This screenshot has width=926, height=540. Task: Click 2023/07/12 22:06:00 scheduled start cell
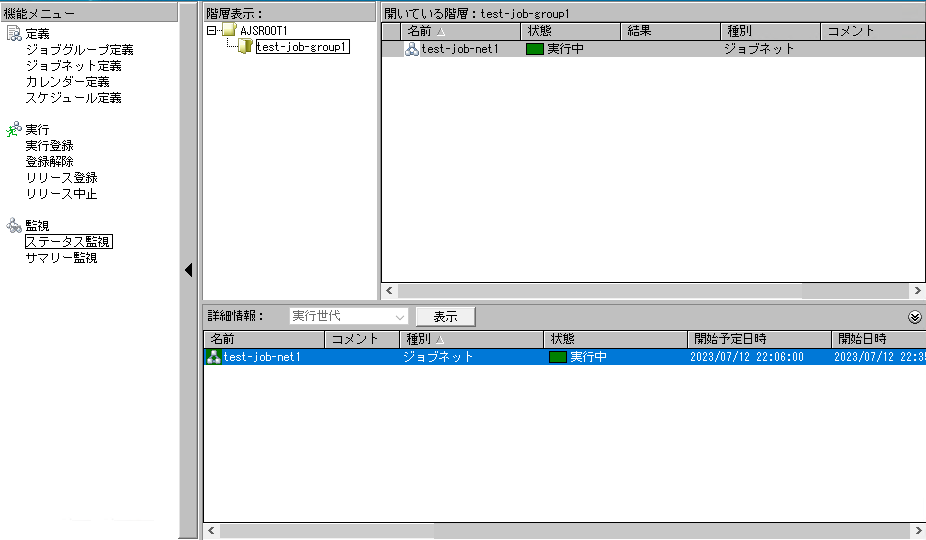[x=746, y=357]
